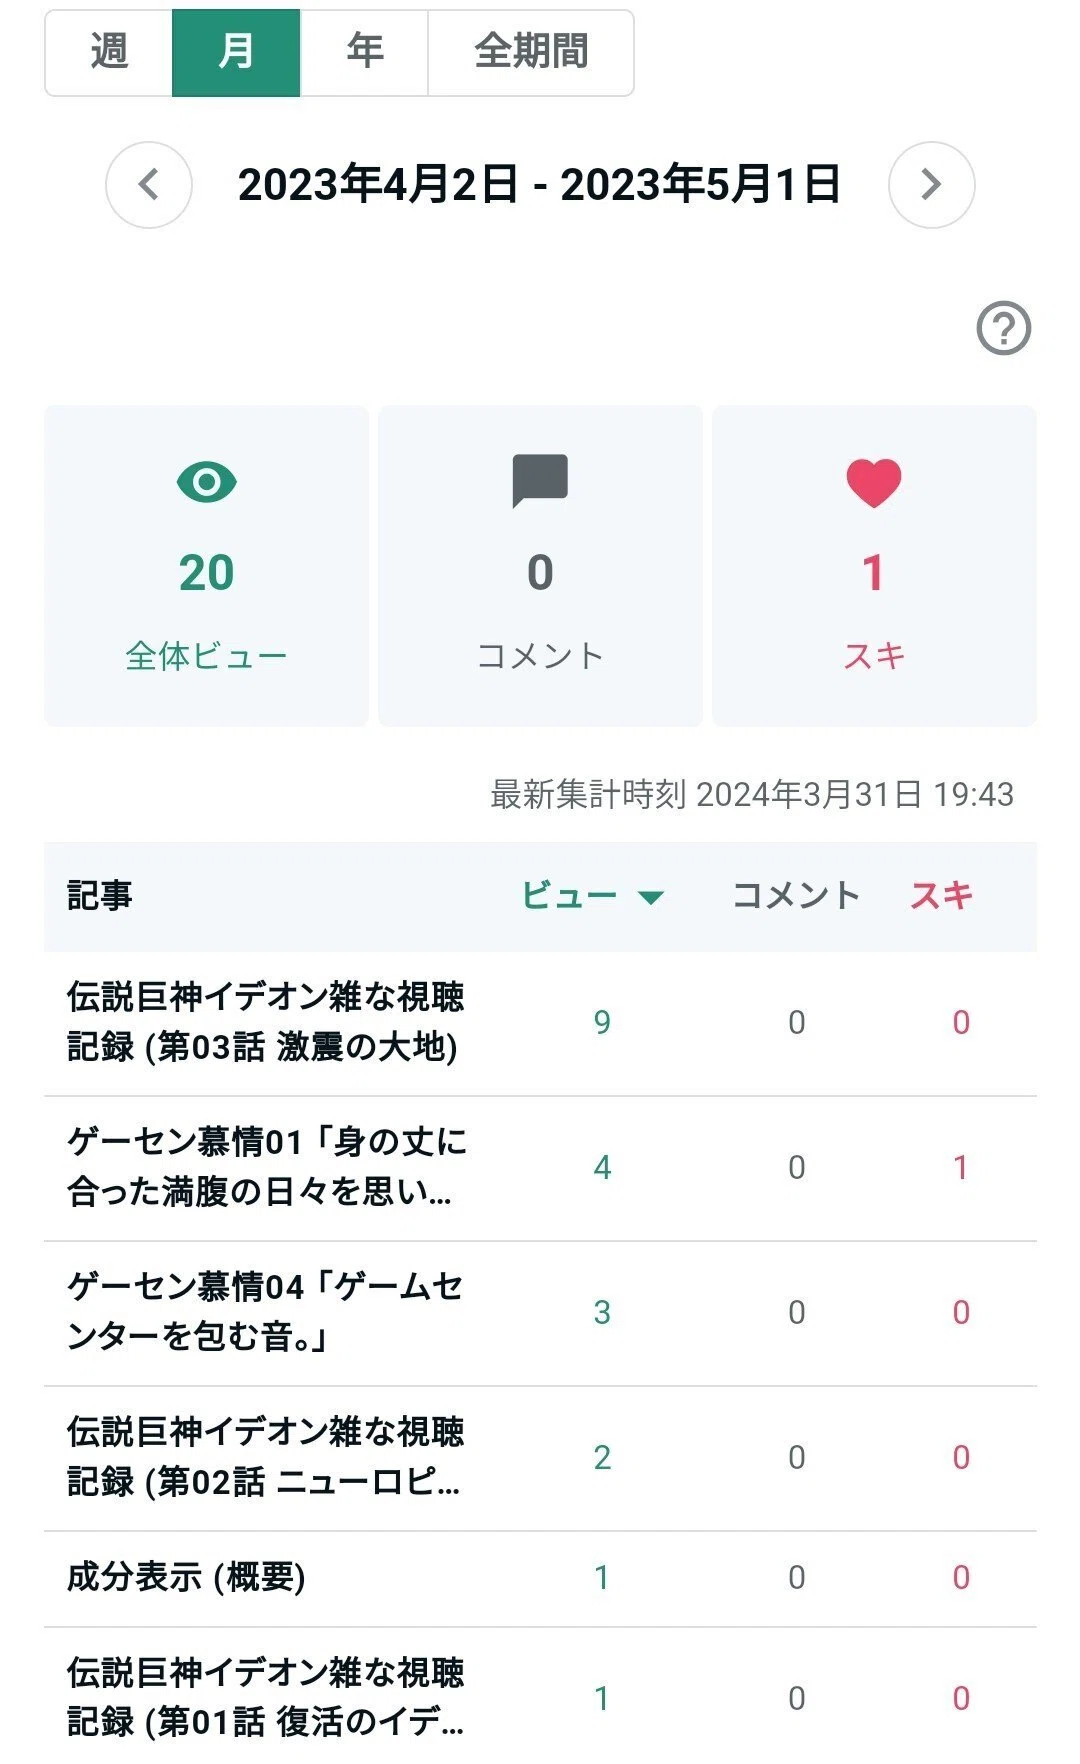Image resolution: width=1080 pixels, height=1764 pixels.
Task: Open the help question mark icon
Action: point(1003,328)
